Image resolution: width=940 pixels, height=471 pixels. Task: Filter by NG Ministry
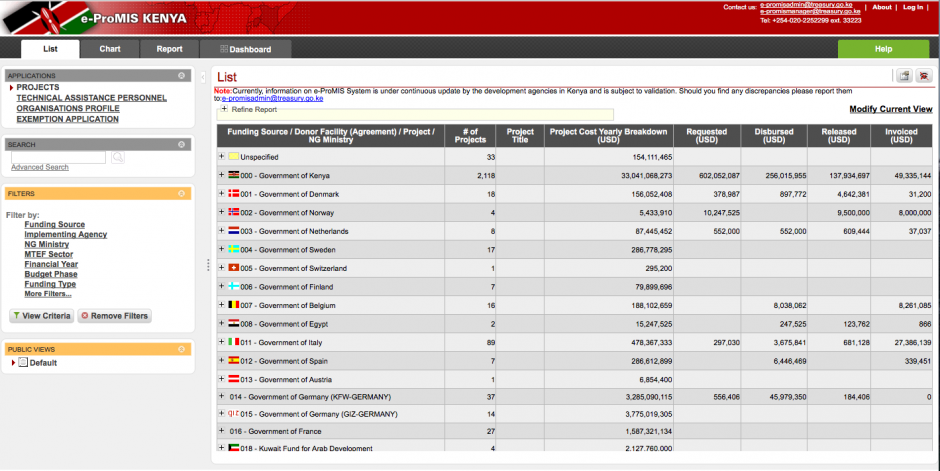click(47, 244)
